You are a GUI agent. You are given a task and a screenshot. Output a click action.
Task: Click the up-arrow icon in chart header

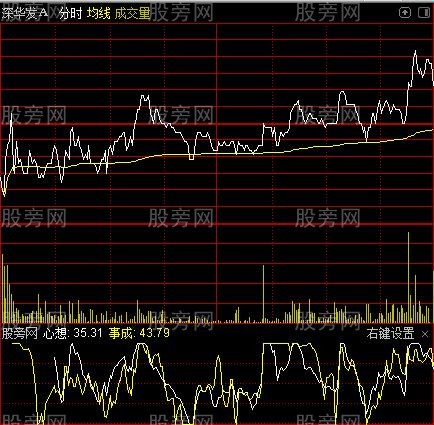tap(405, 13)
